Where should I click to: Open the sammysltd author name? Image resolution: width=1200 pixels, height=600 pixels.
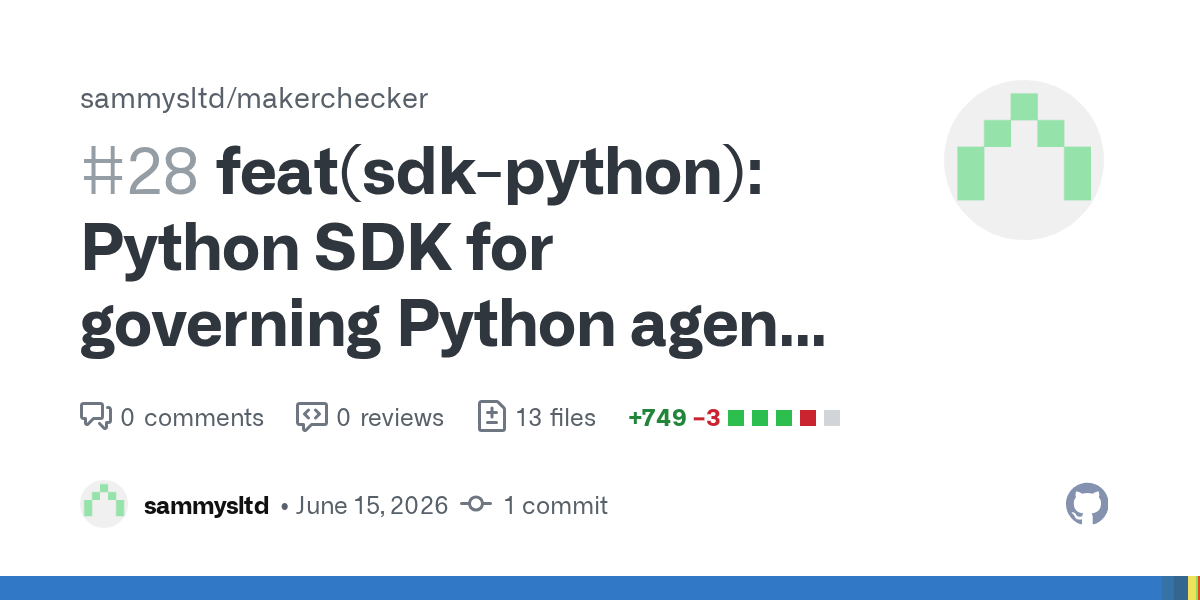[207, 505]
